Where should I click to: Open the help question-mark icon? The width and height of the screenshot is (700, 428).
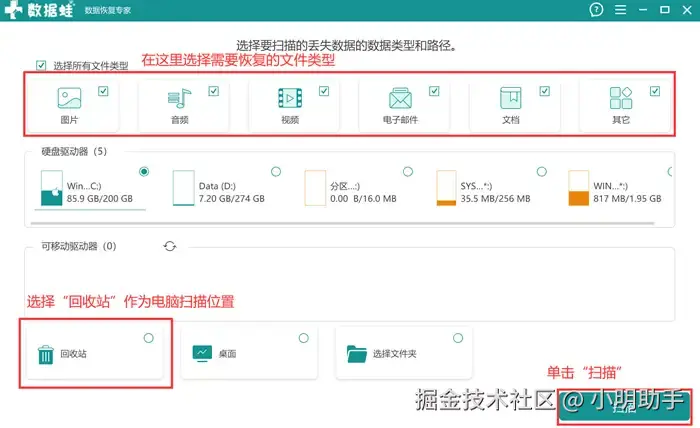pos(596,10)
